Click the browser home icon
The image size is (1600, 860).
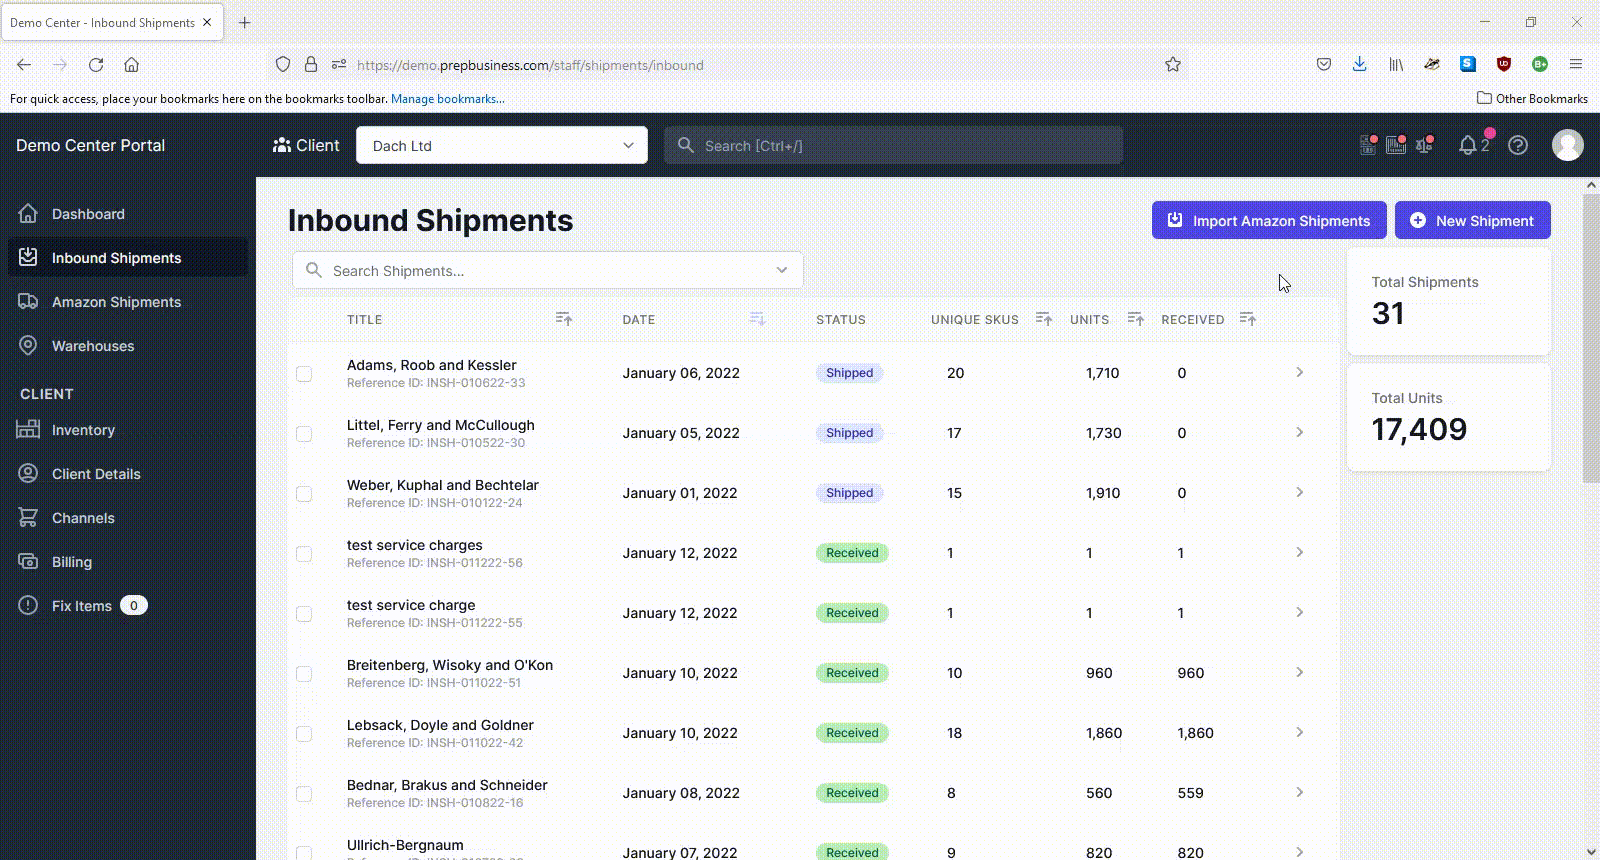(131, 64)
